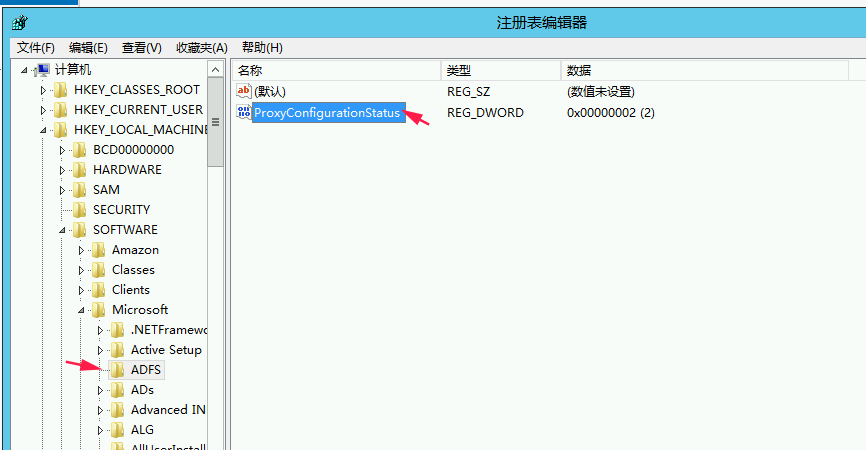
Task: Expand the Classes key
Action: point(81,271)
